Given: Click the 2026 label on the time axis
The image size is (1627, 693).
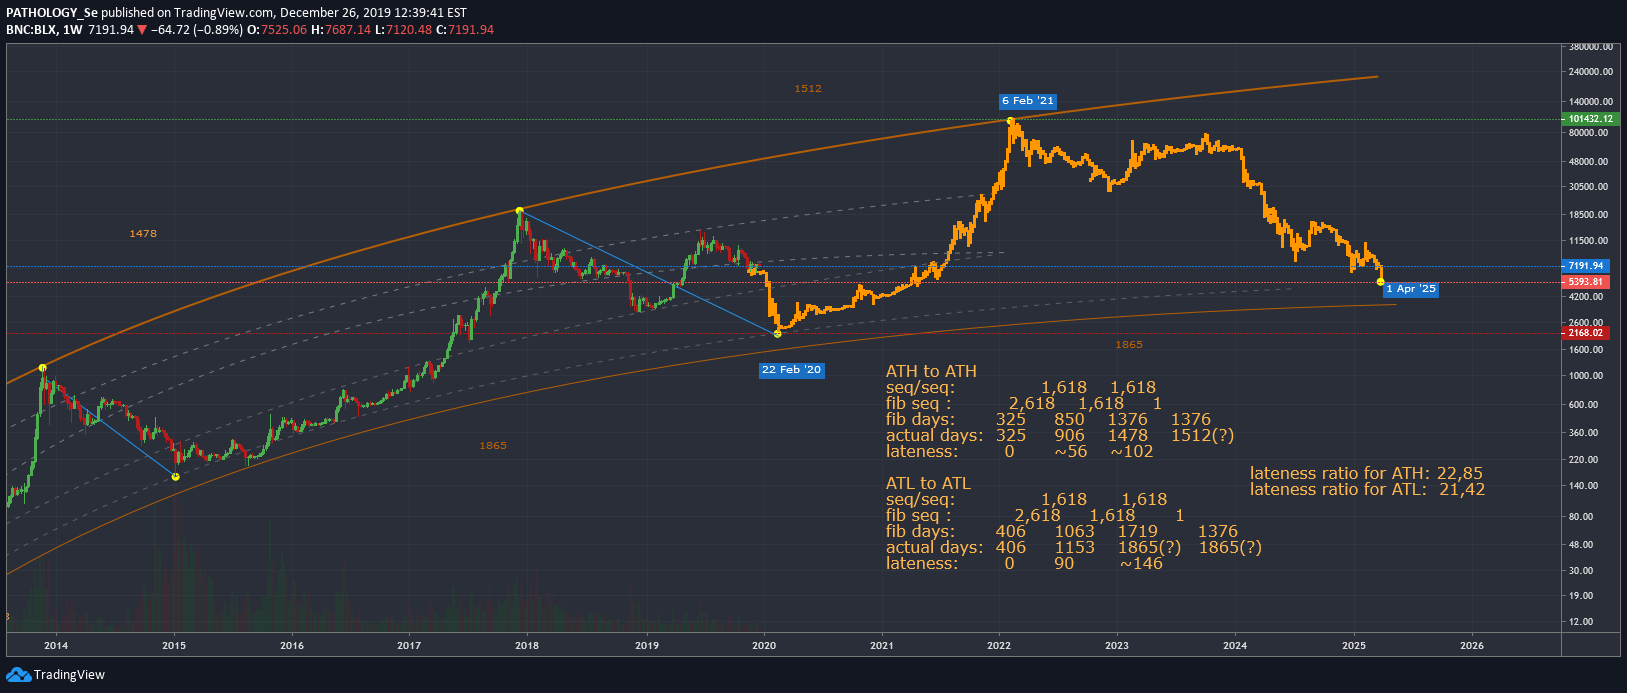Looking at the screenshot, I should point(1472,646).
